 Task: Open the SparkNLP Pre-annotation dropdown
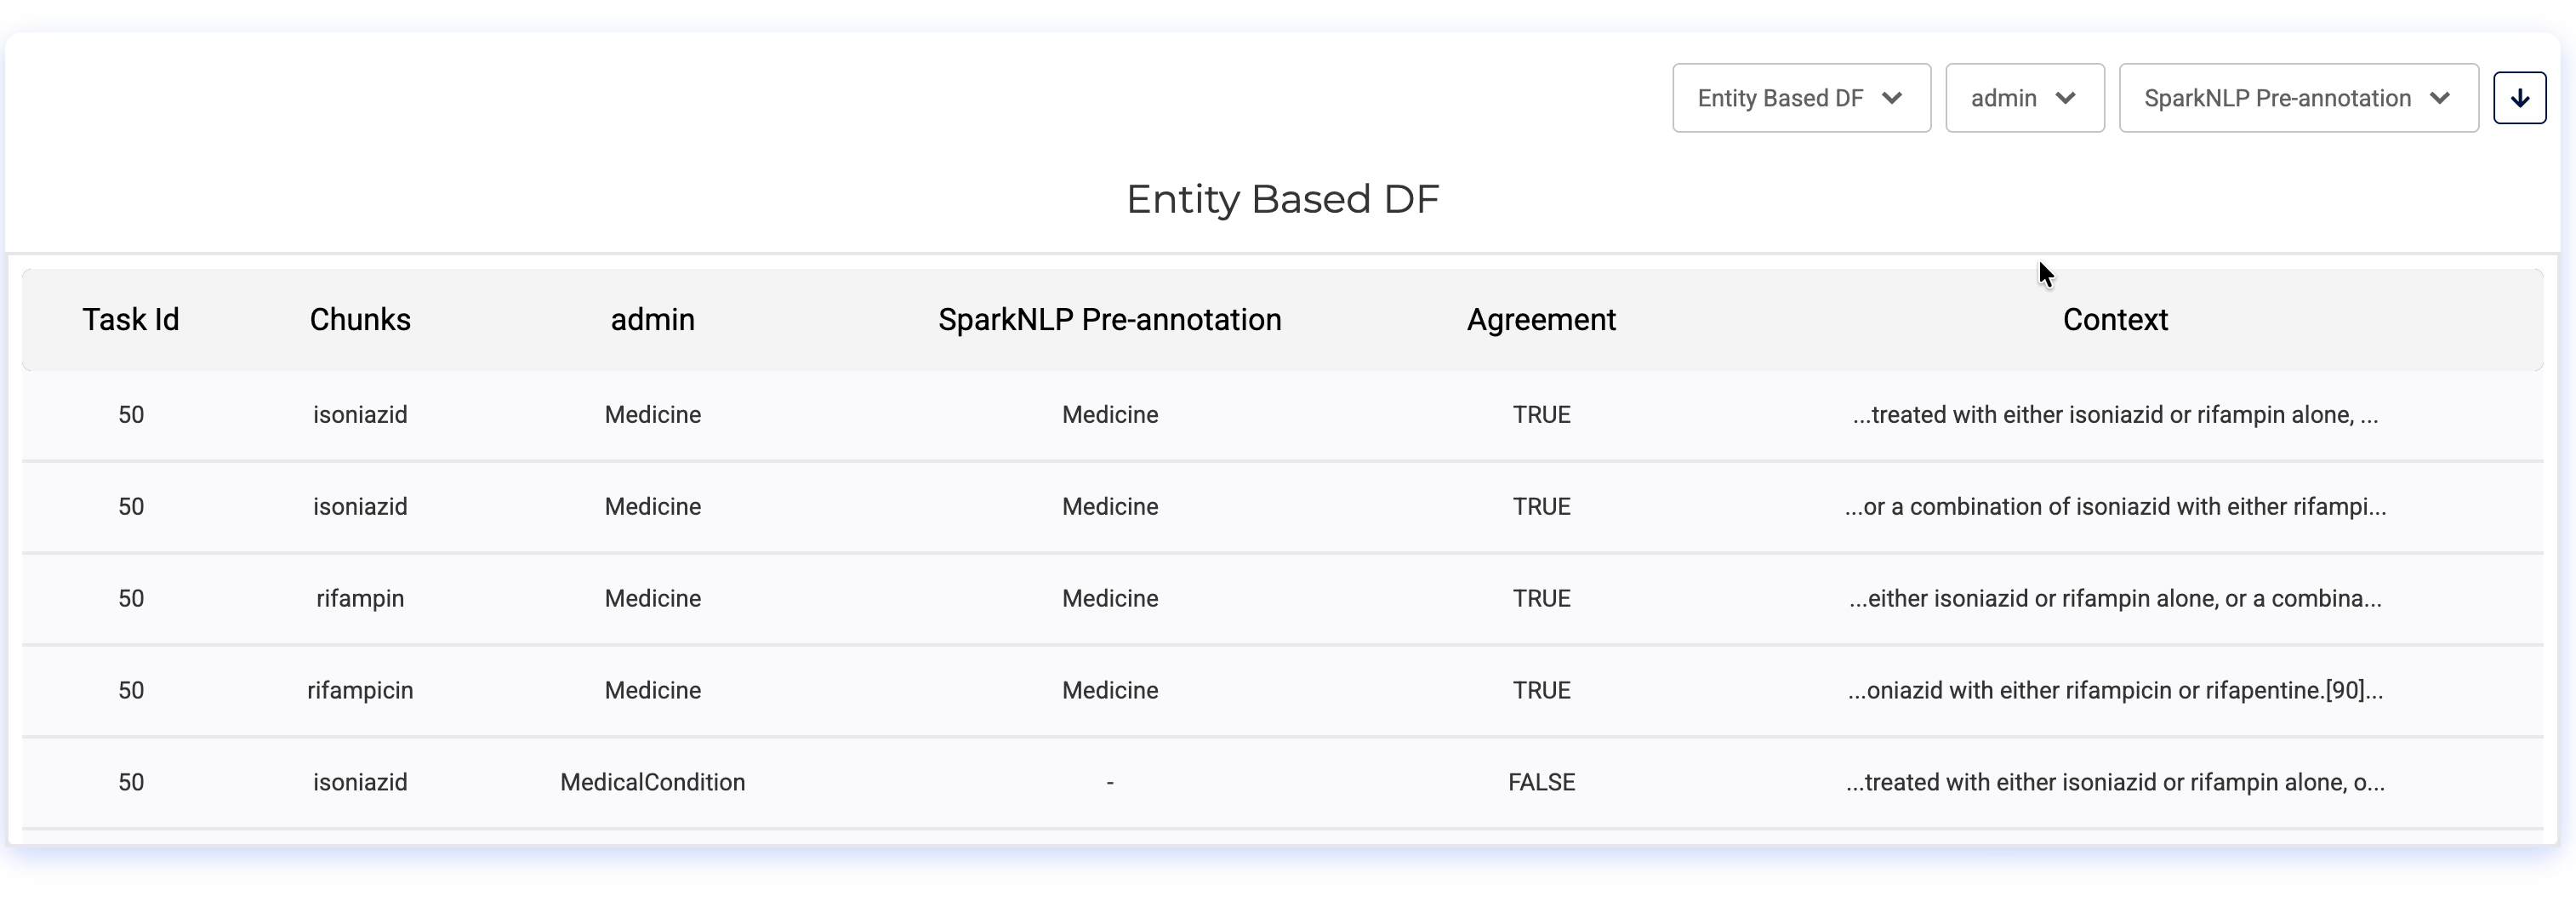tap(2297, 98)
